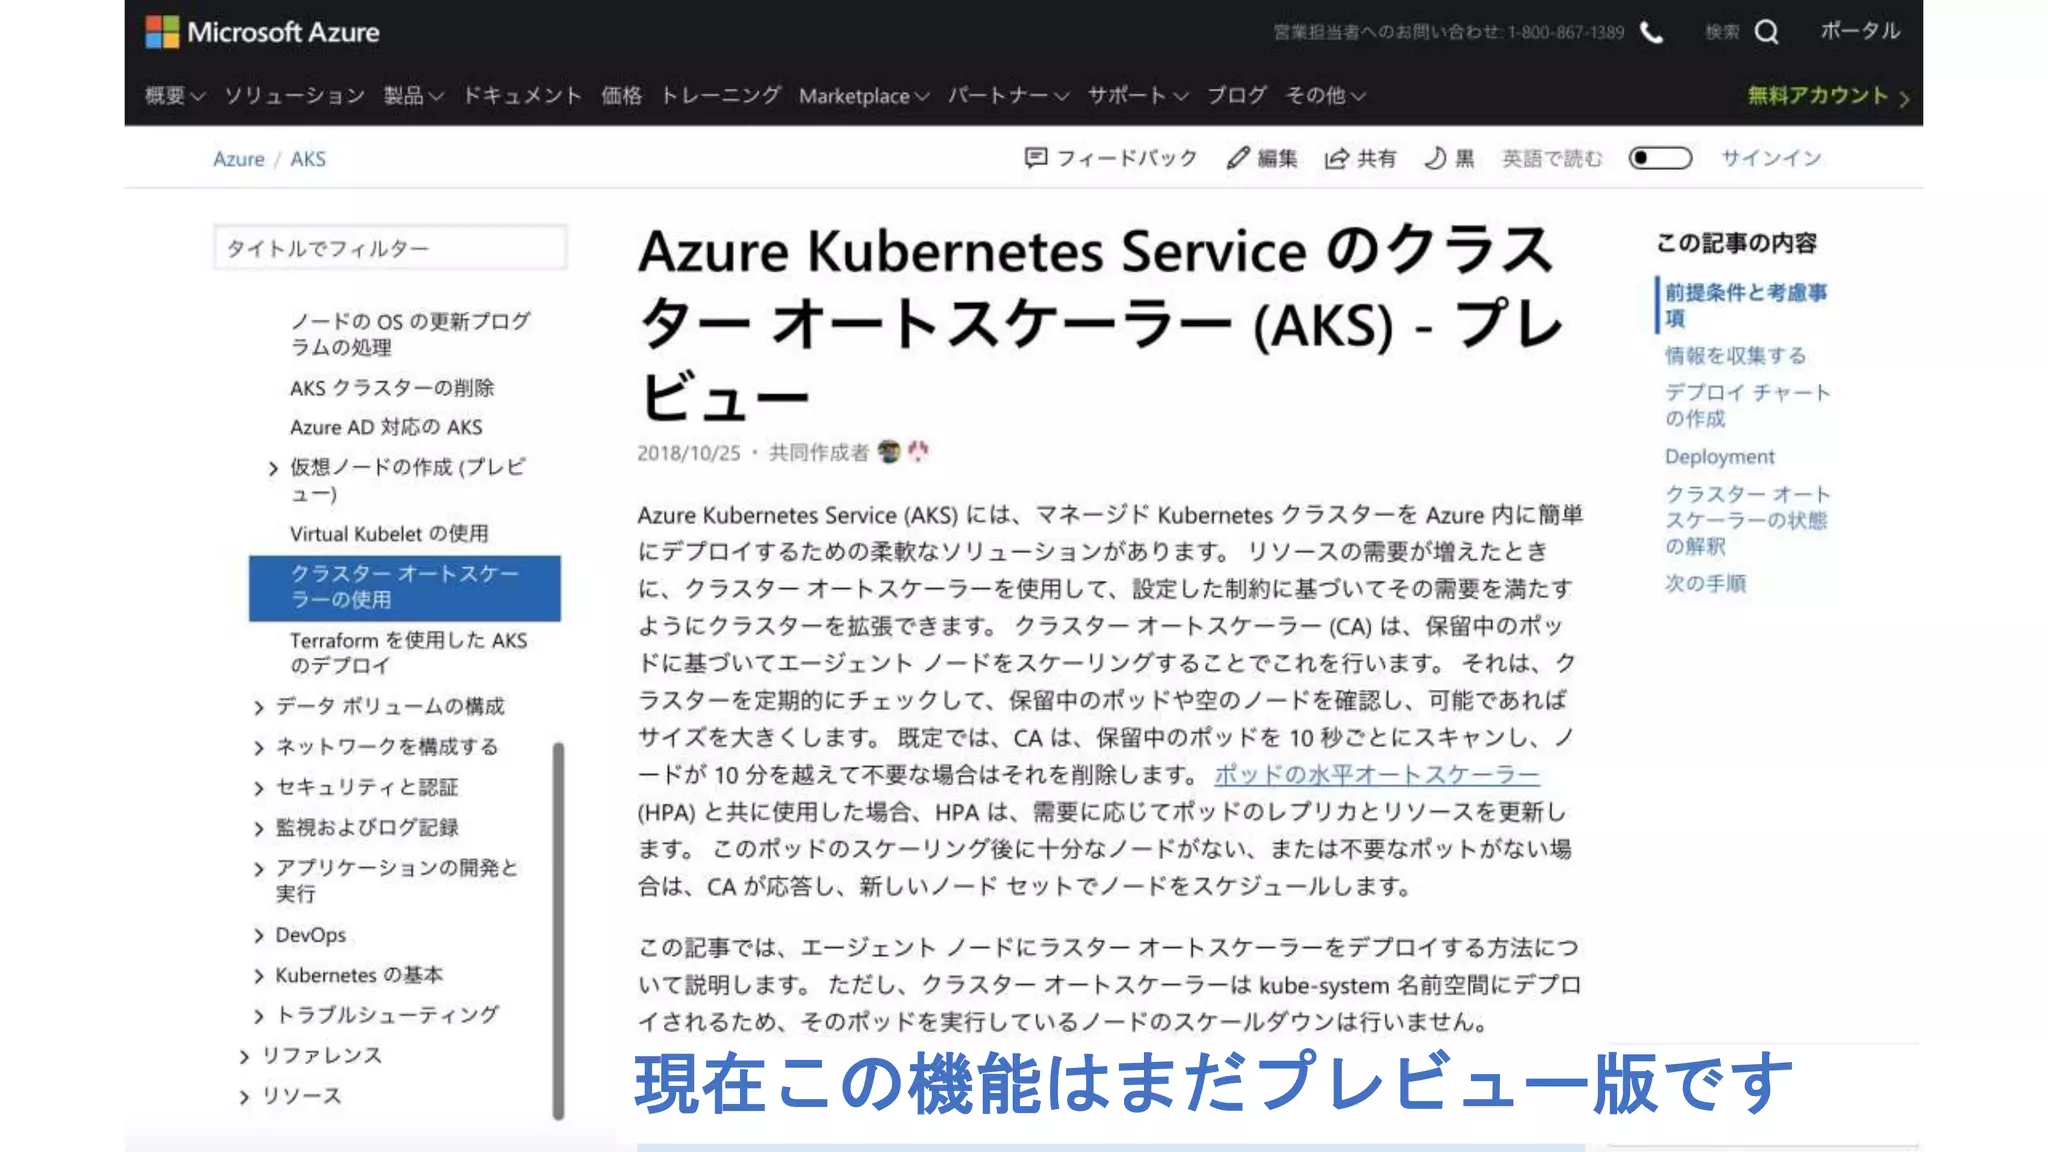The width and height of the screenshot is (2048, 1152).
Task: Expand Kubernetes の基本 section
Action: coord(259,976)
